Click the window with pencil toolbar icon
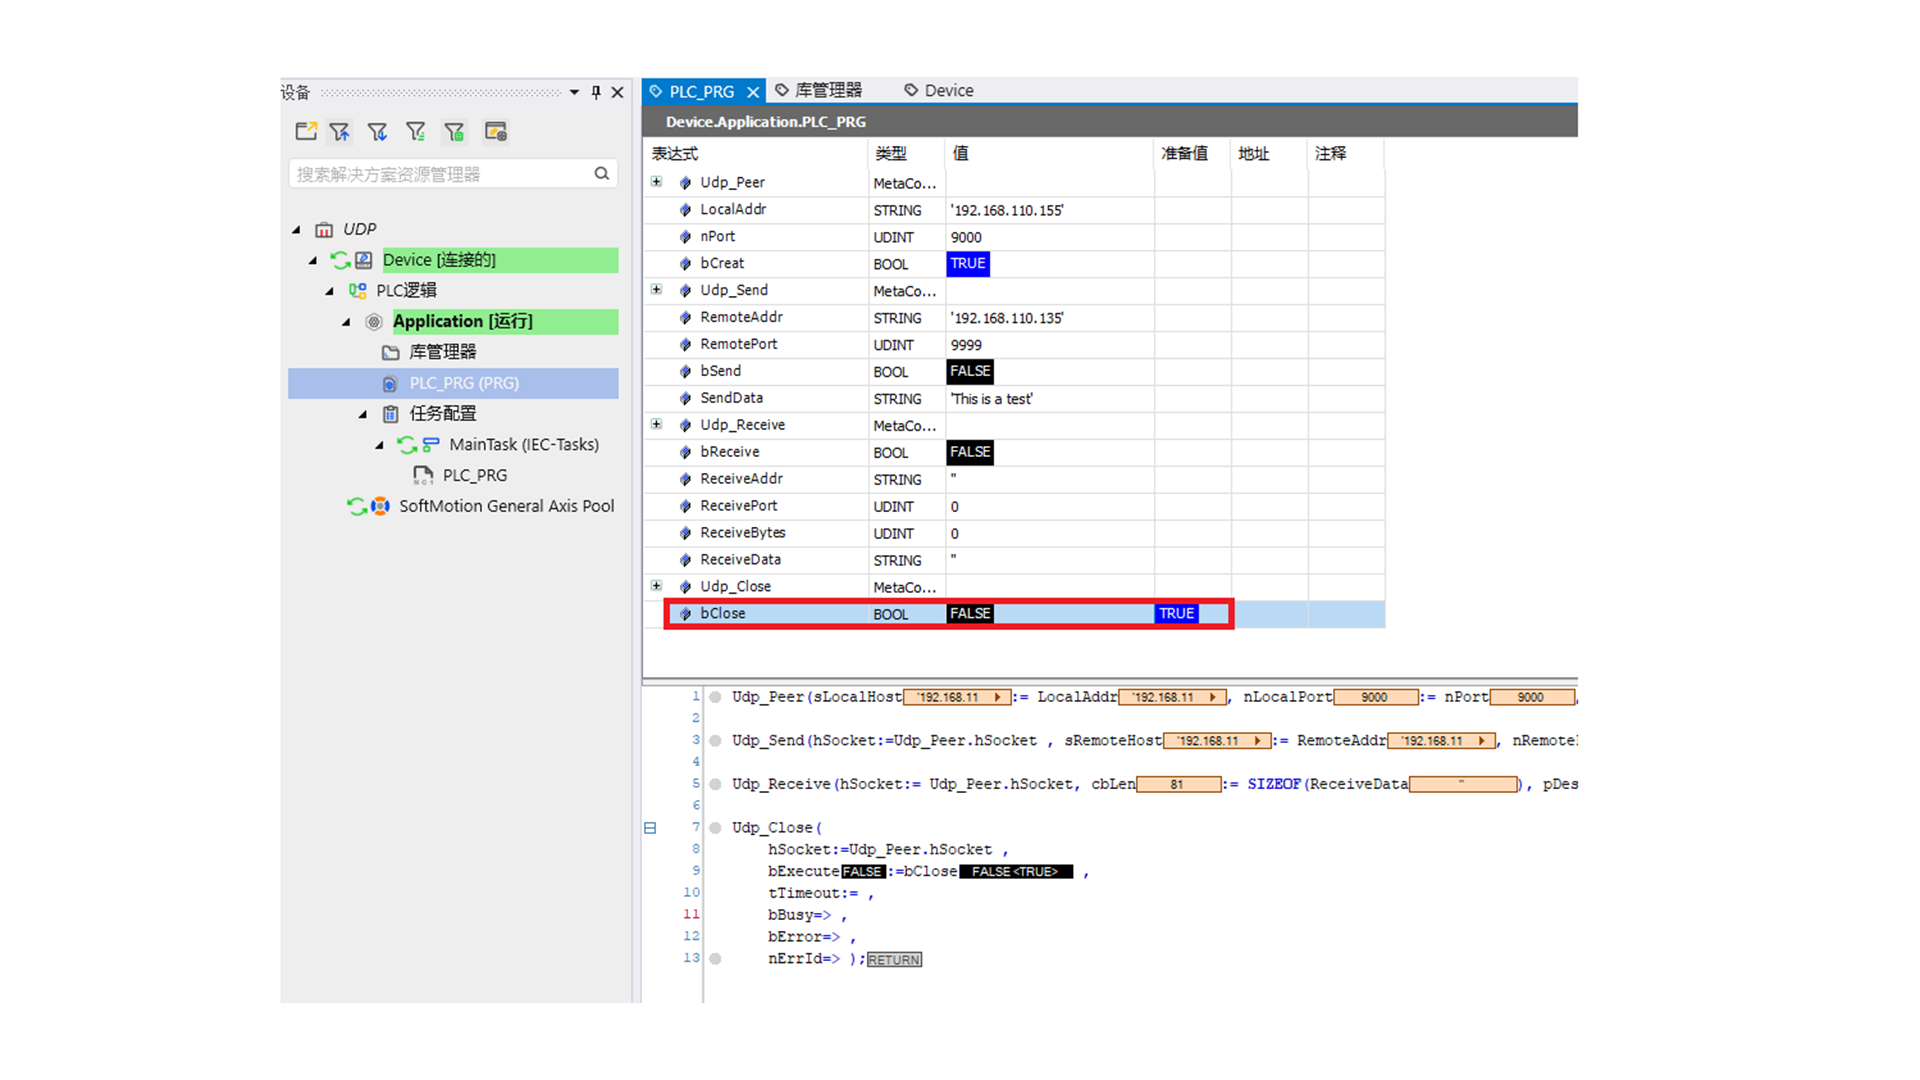1920x1080 pixels. coord(495,132)
